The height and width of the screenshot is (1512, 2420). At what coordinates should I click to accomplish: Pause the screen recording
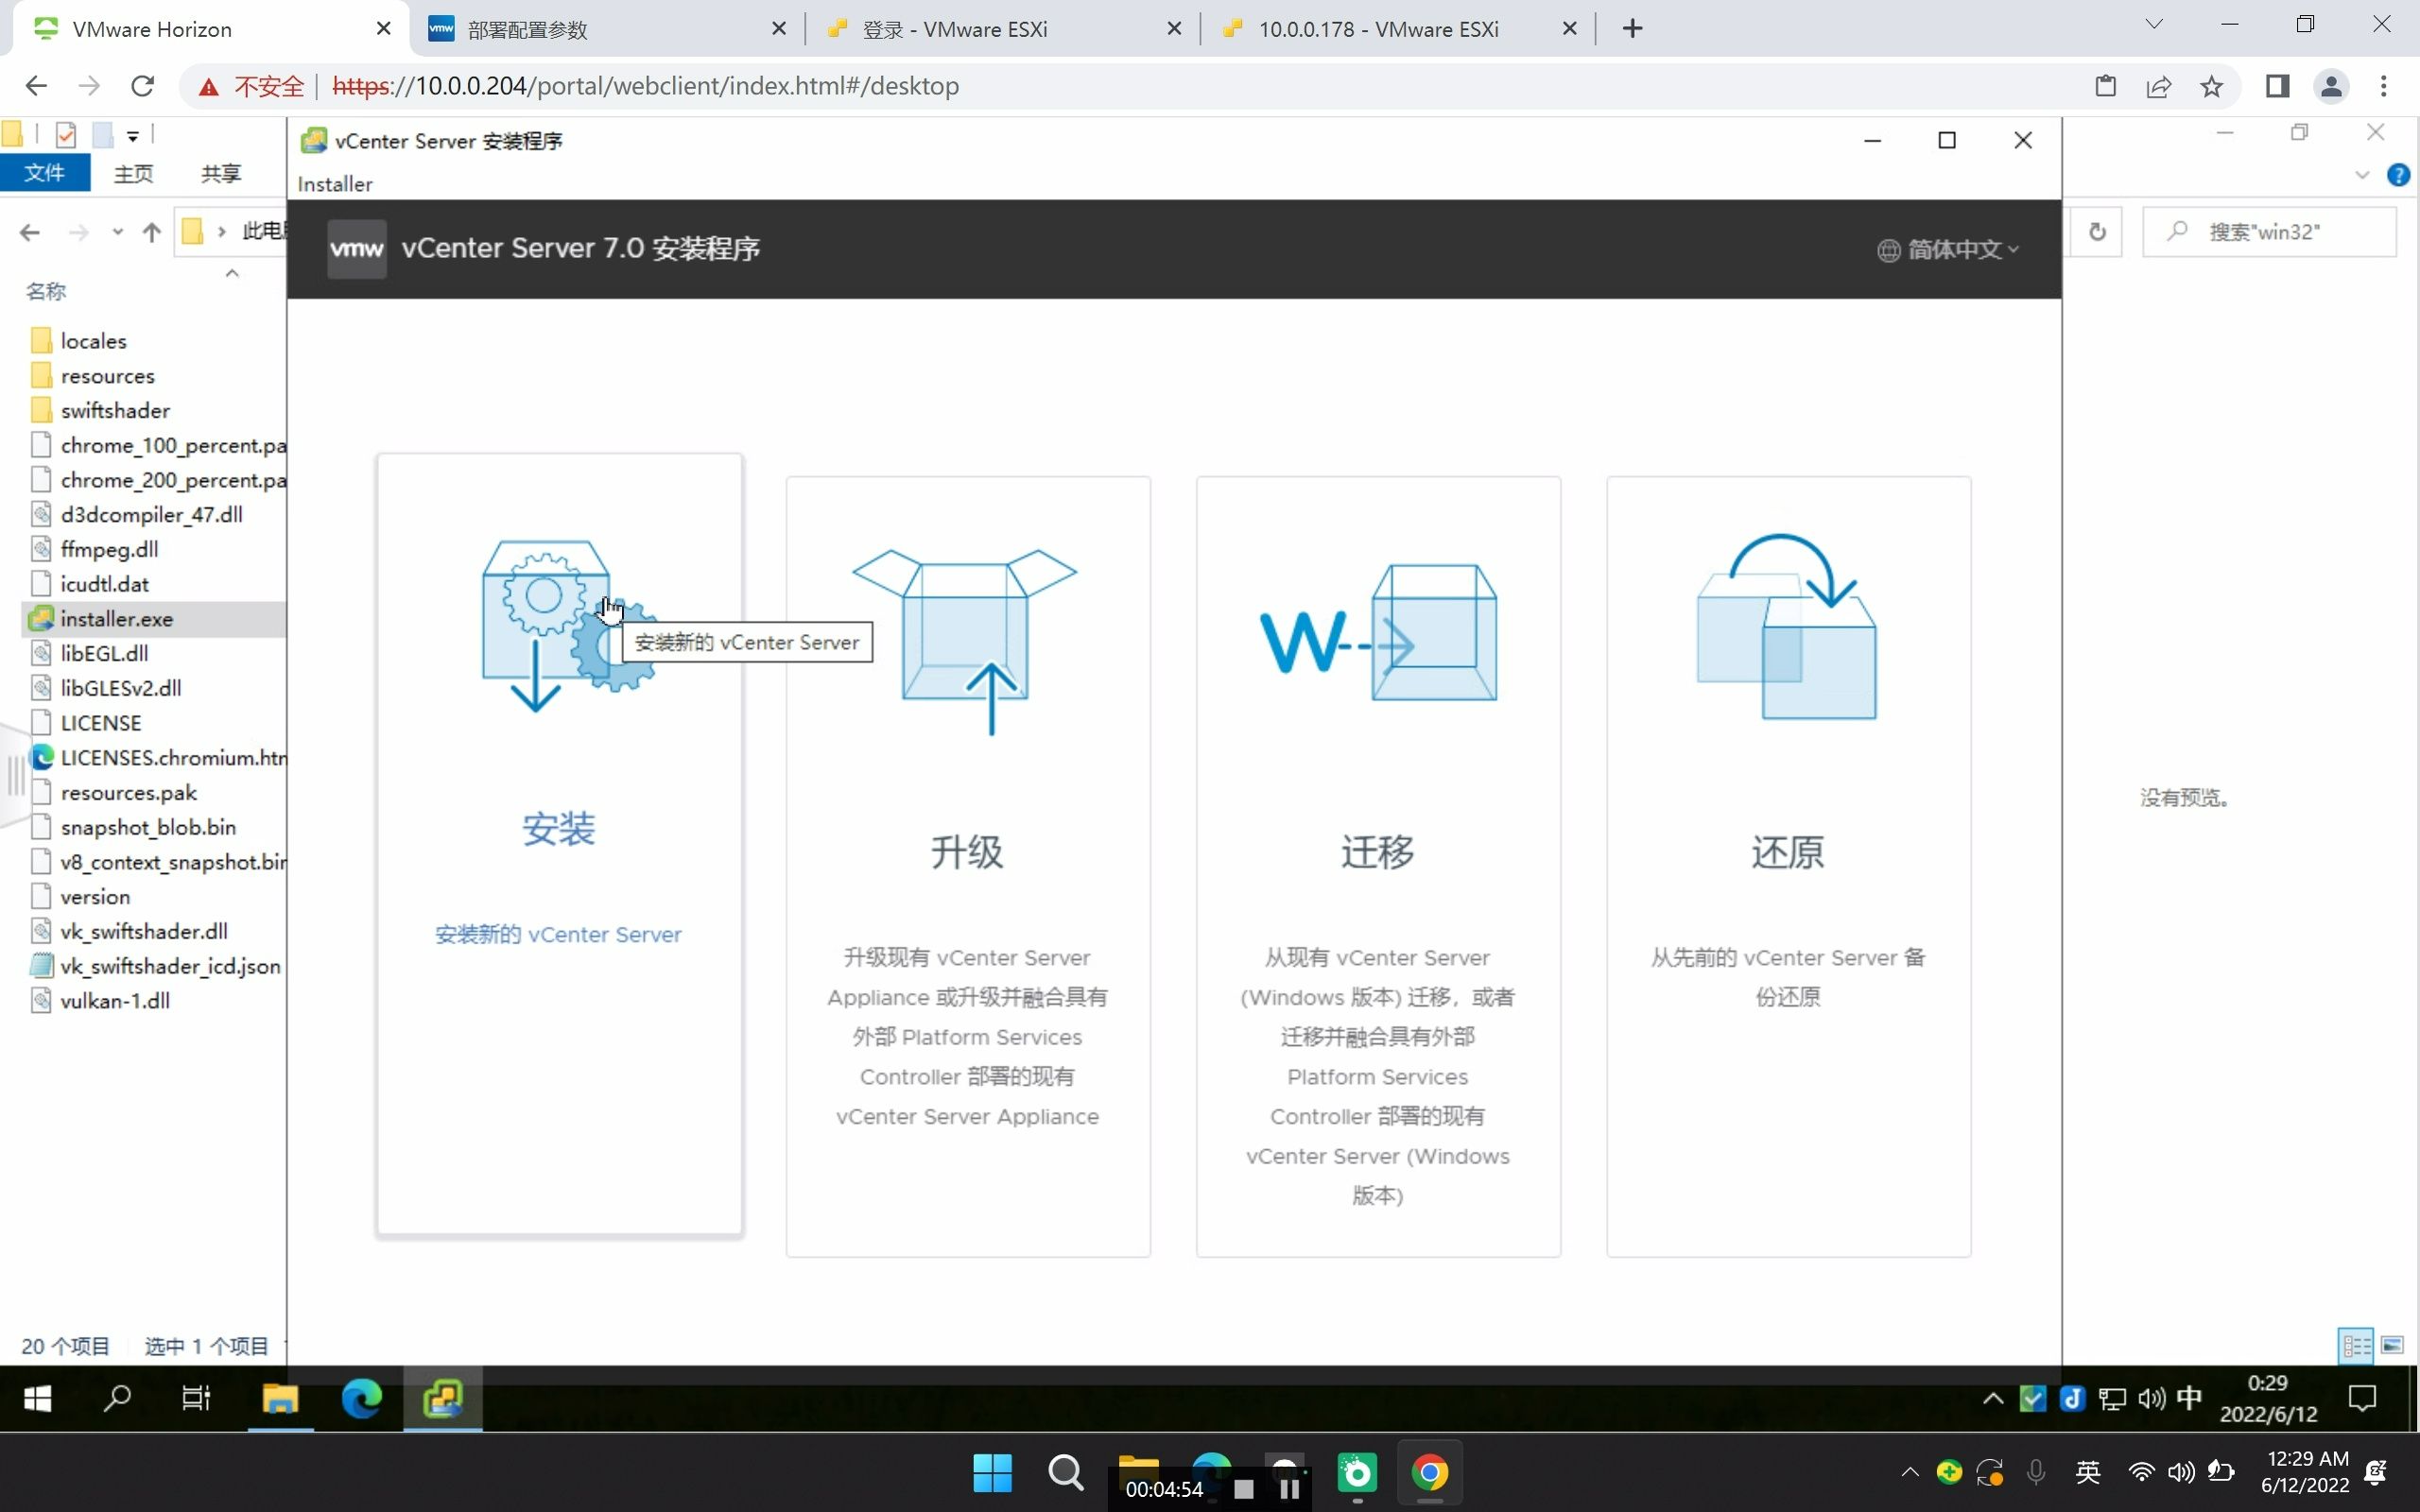[1290, 1489]
